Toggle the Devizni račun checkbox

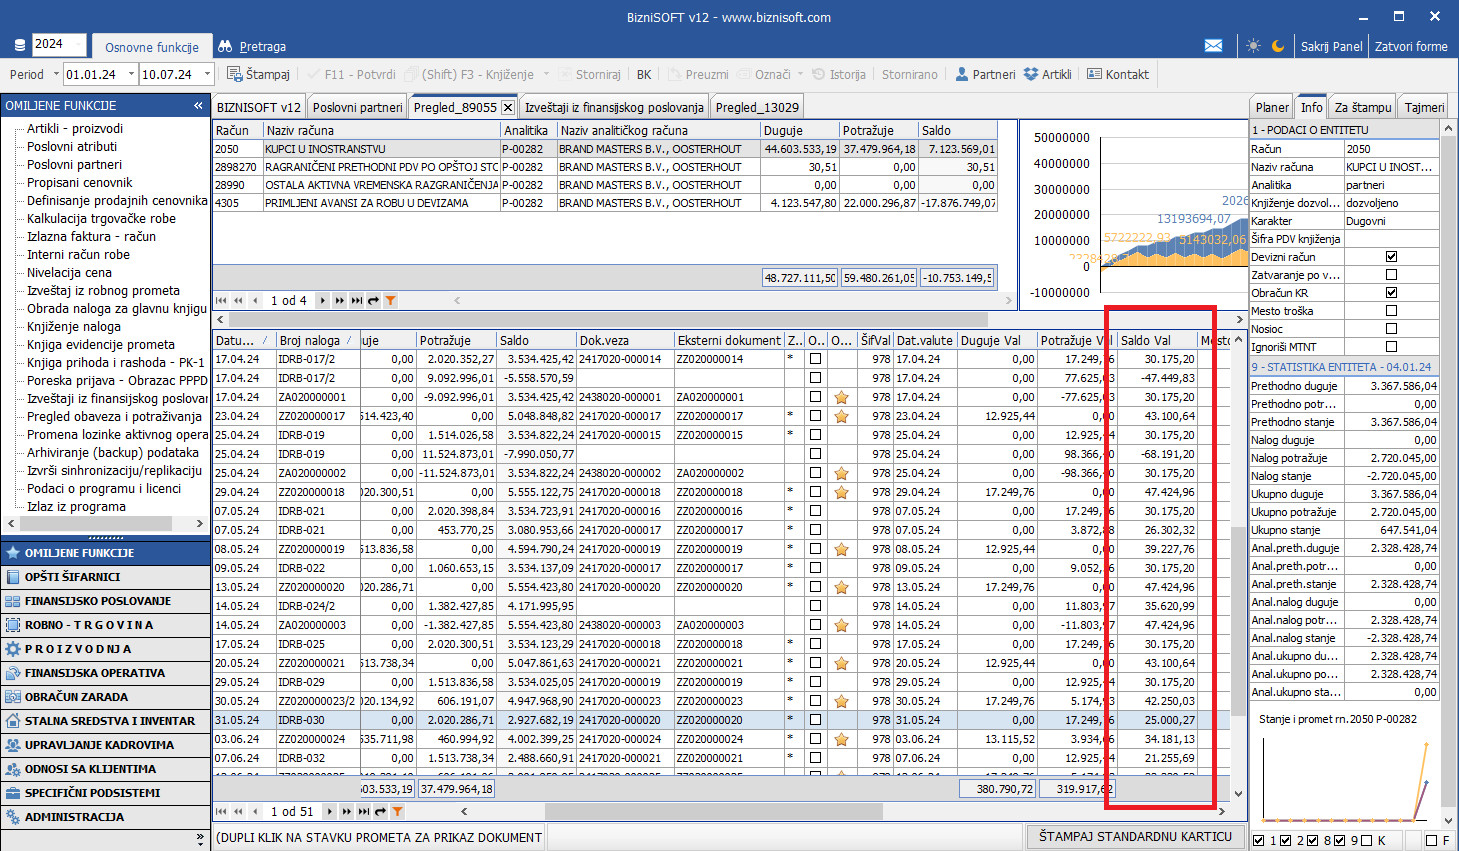click(x=1391, y=257)
